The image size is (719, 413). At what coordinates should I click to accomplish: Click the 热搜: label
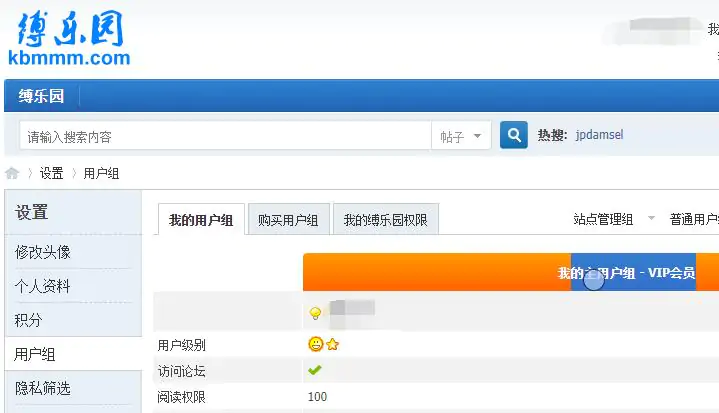[x=553, y=135]
